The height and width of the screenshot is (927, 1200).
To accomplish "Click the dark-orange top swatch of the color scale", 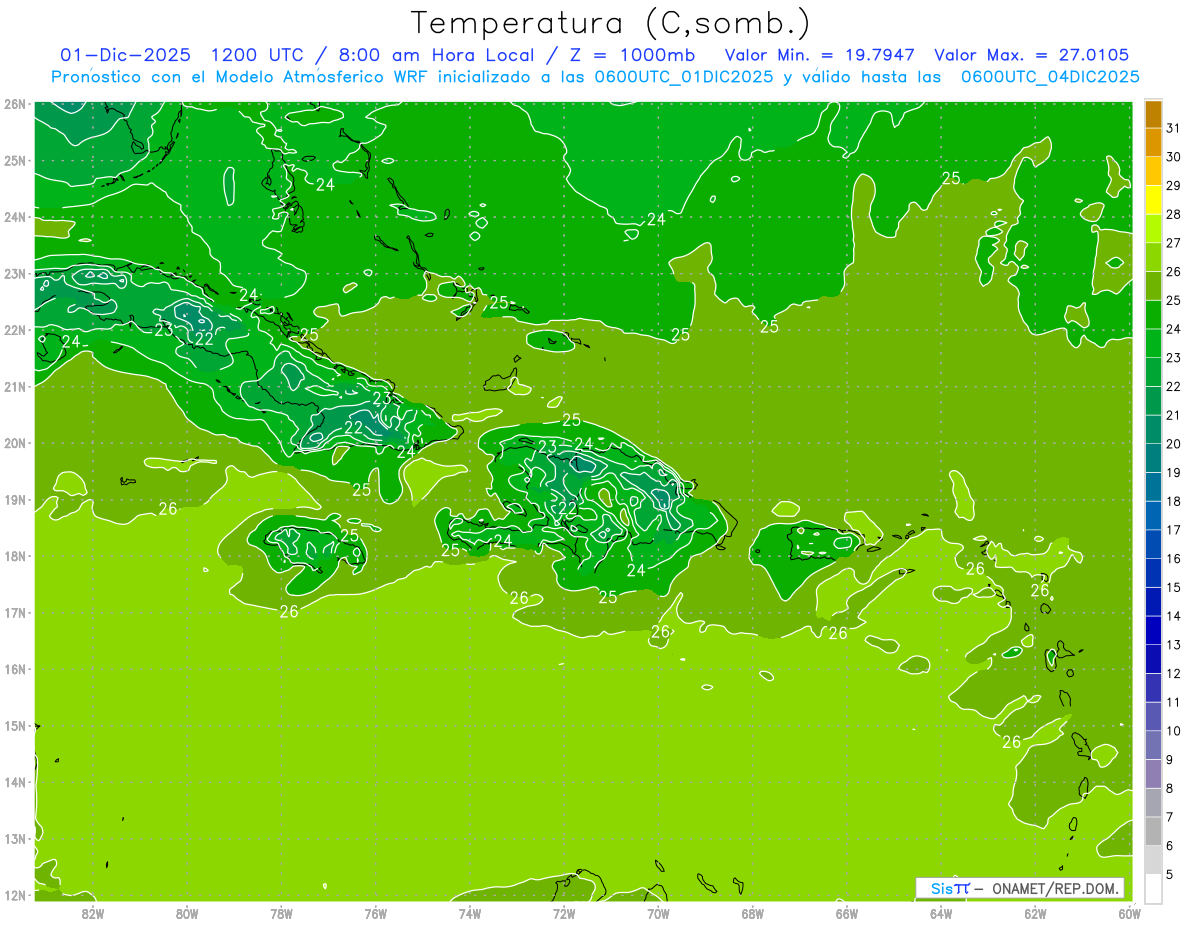I will (1153, 114).
